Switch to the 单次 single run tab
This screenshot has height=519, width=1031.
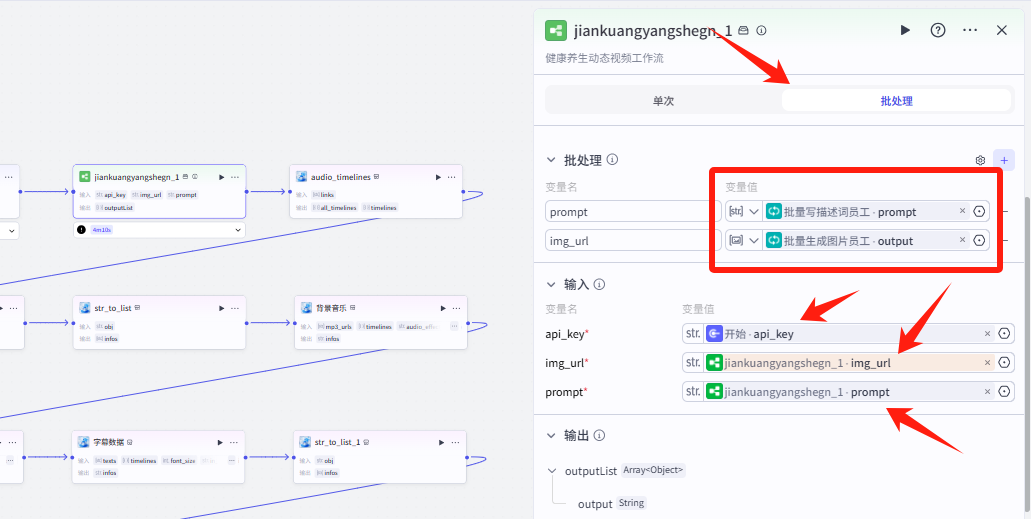pyautogui.click(x=663, y=101)
